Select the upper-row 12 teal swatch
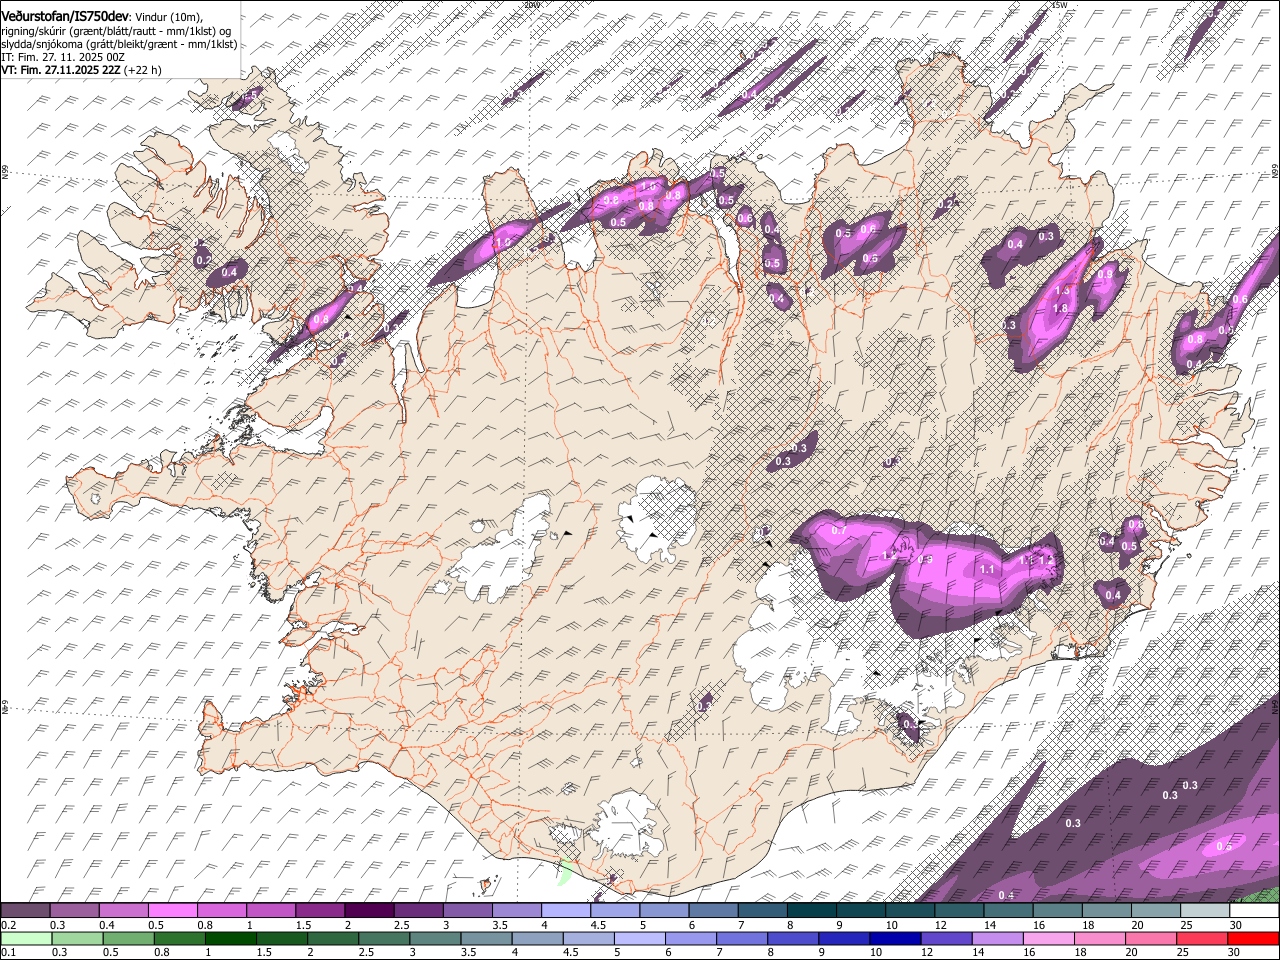 pyautogui.click(x=960, y=911)
